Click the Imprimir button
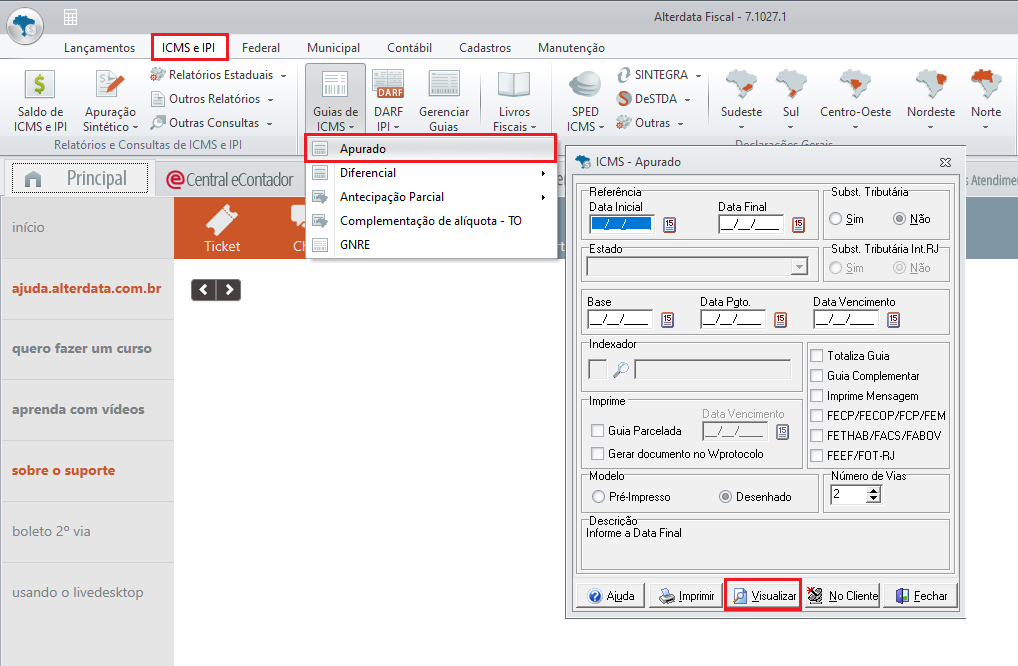The width and height of the screenshot is (1018, 666). point(686,595)
